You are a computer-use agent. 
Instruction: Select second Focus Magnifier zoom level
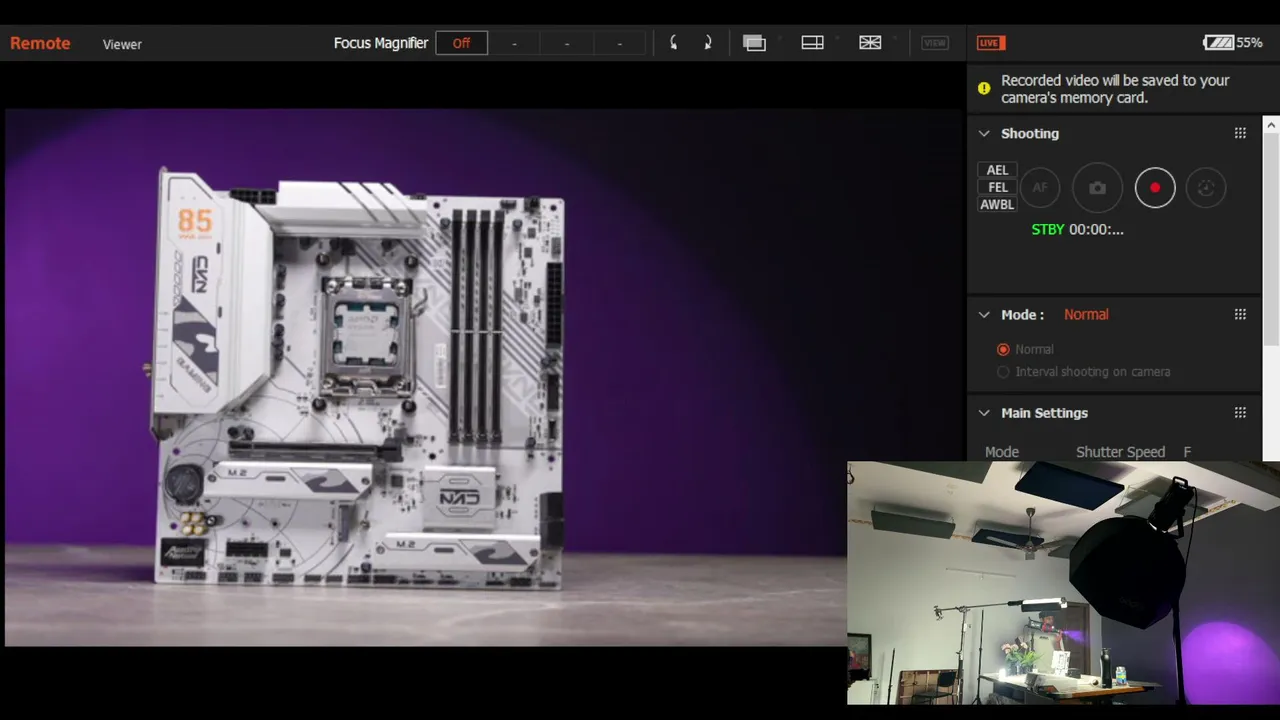[567, 43]
